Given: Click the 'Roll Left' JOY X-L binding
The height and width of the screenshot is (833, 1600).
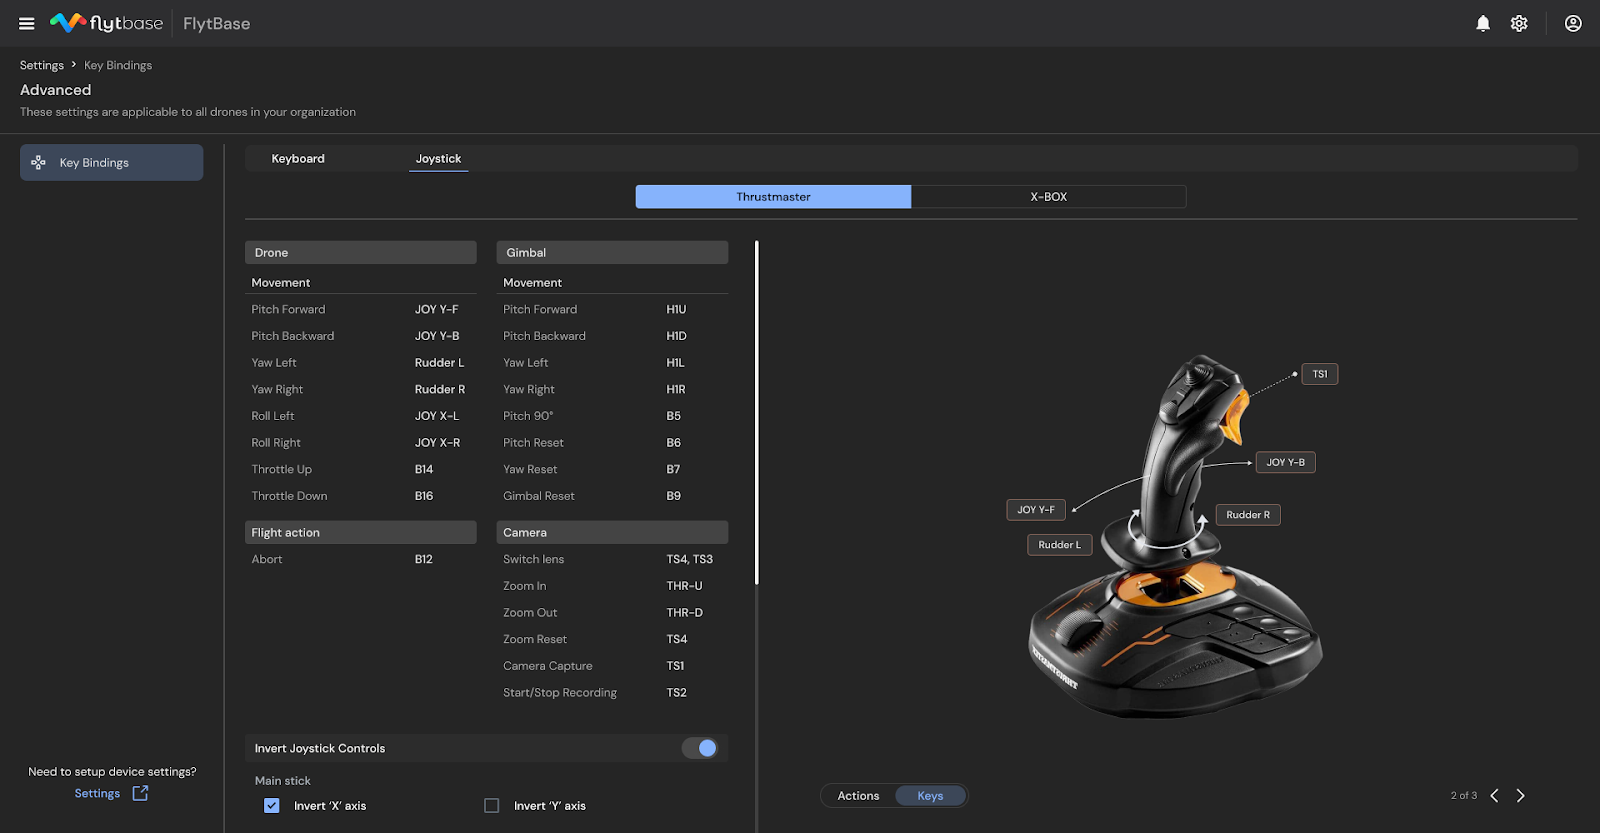Looking at the screenshot, I should click(x=437, y=416).
